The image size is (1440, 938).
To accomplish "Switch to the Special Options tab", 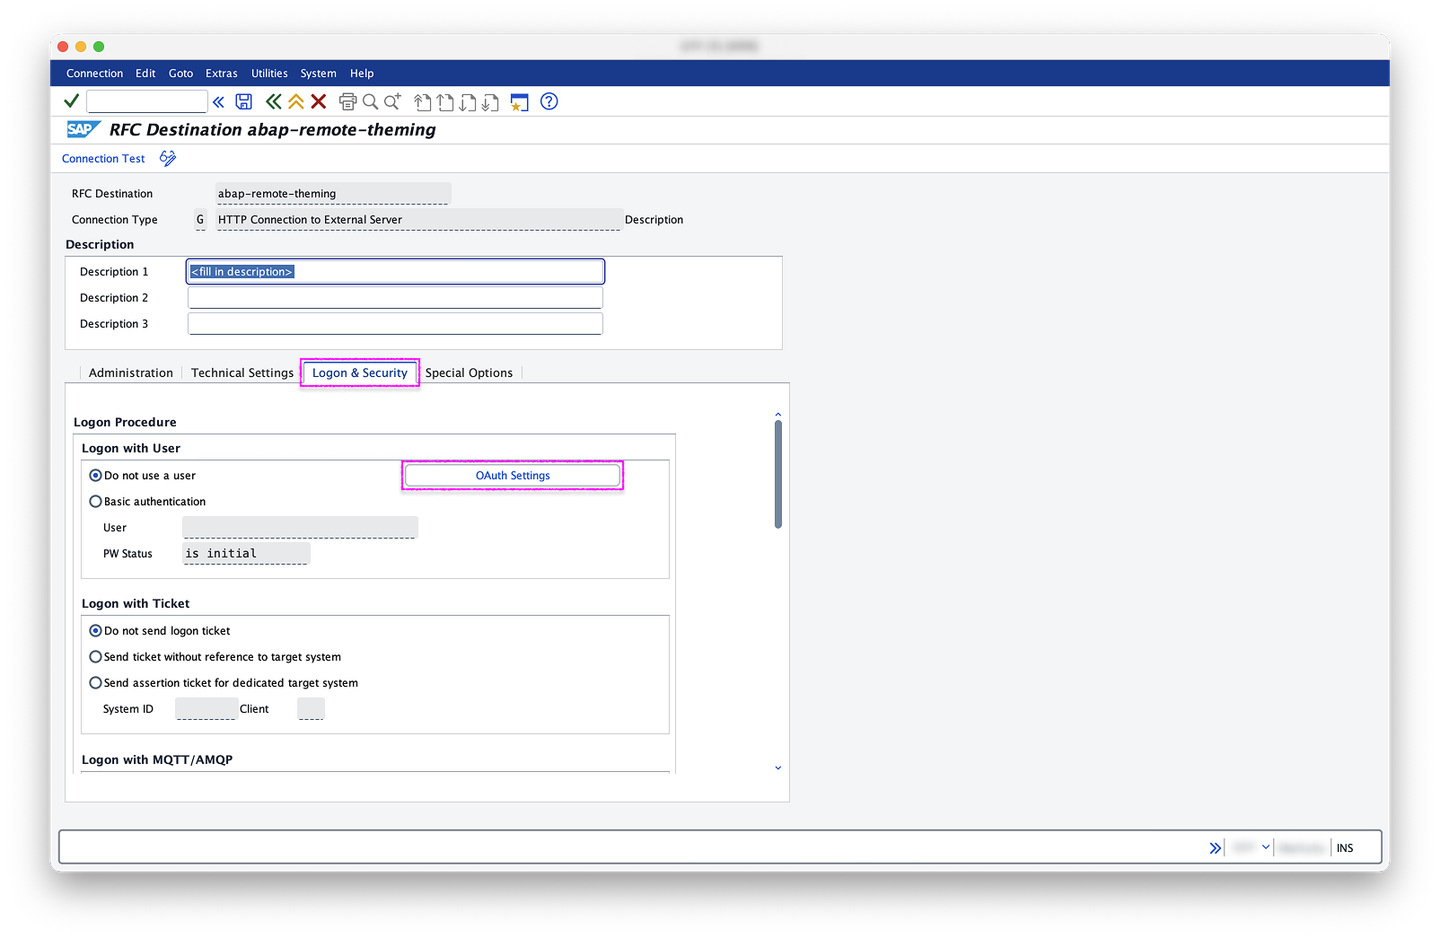I will click(469, 373).
